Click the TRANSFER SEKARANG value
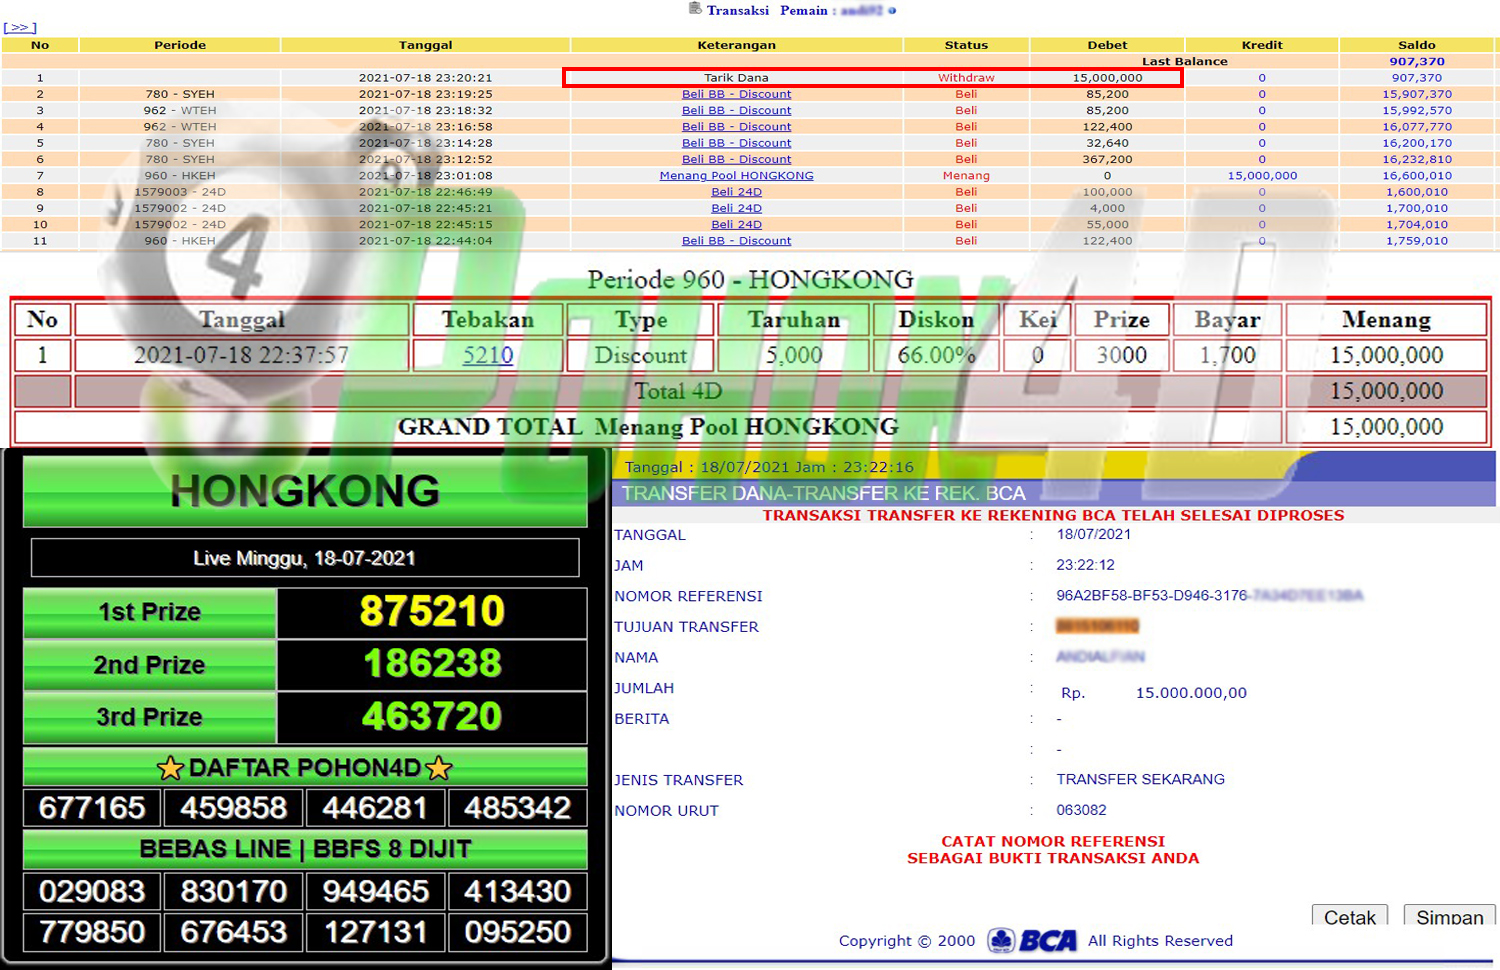 pyautogui.click(x=1140, y=779)
